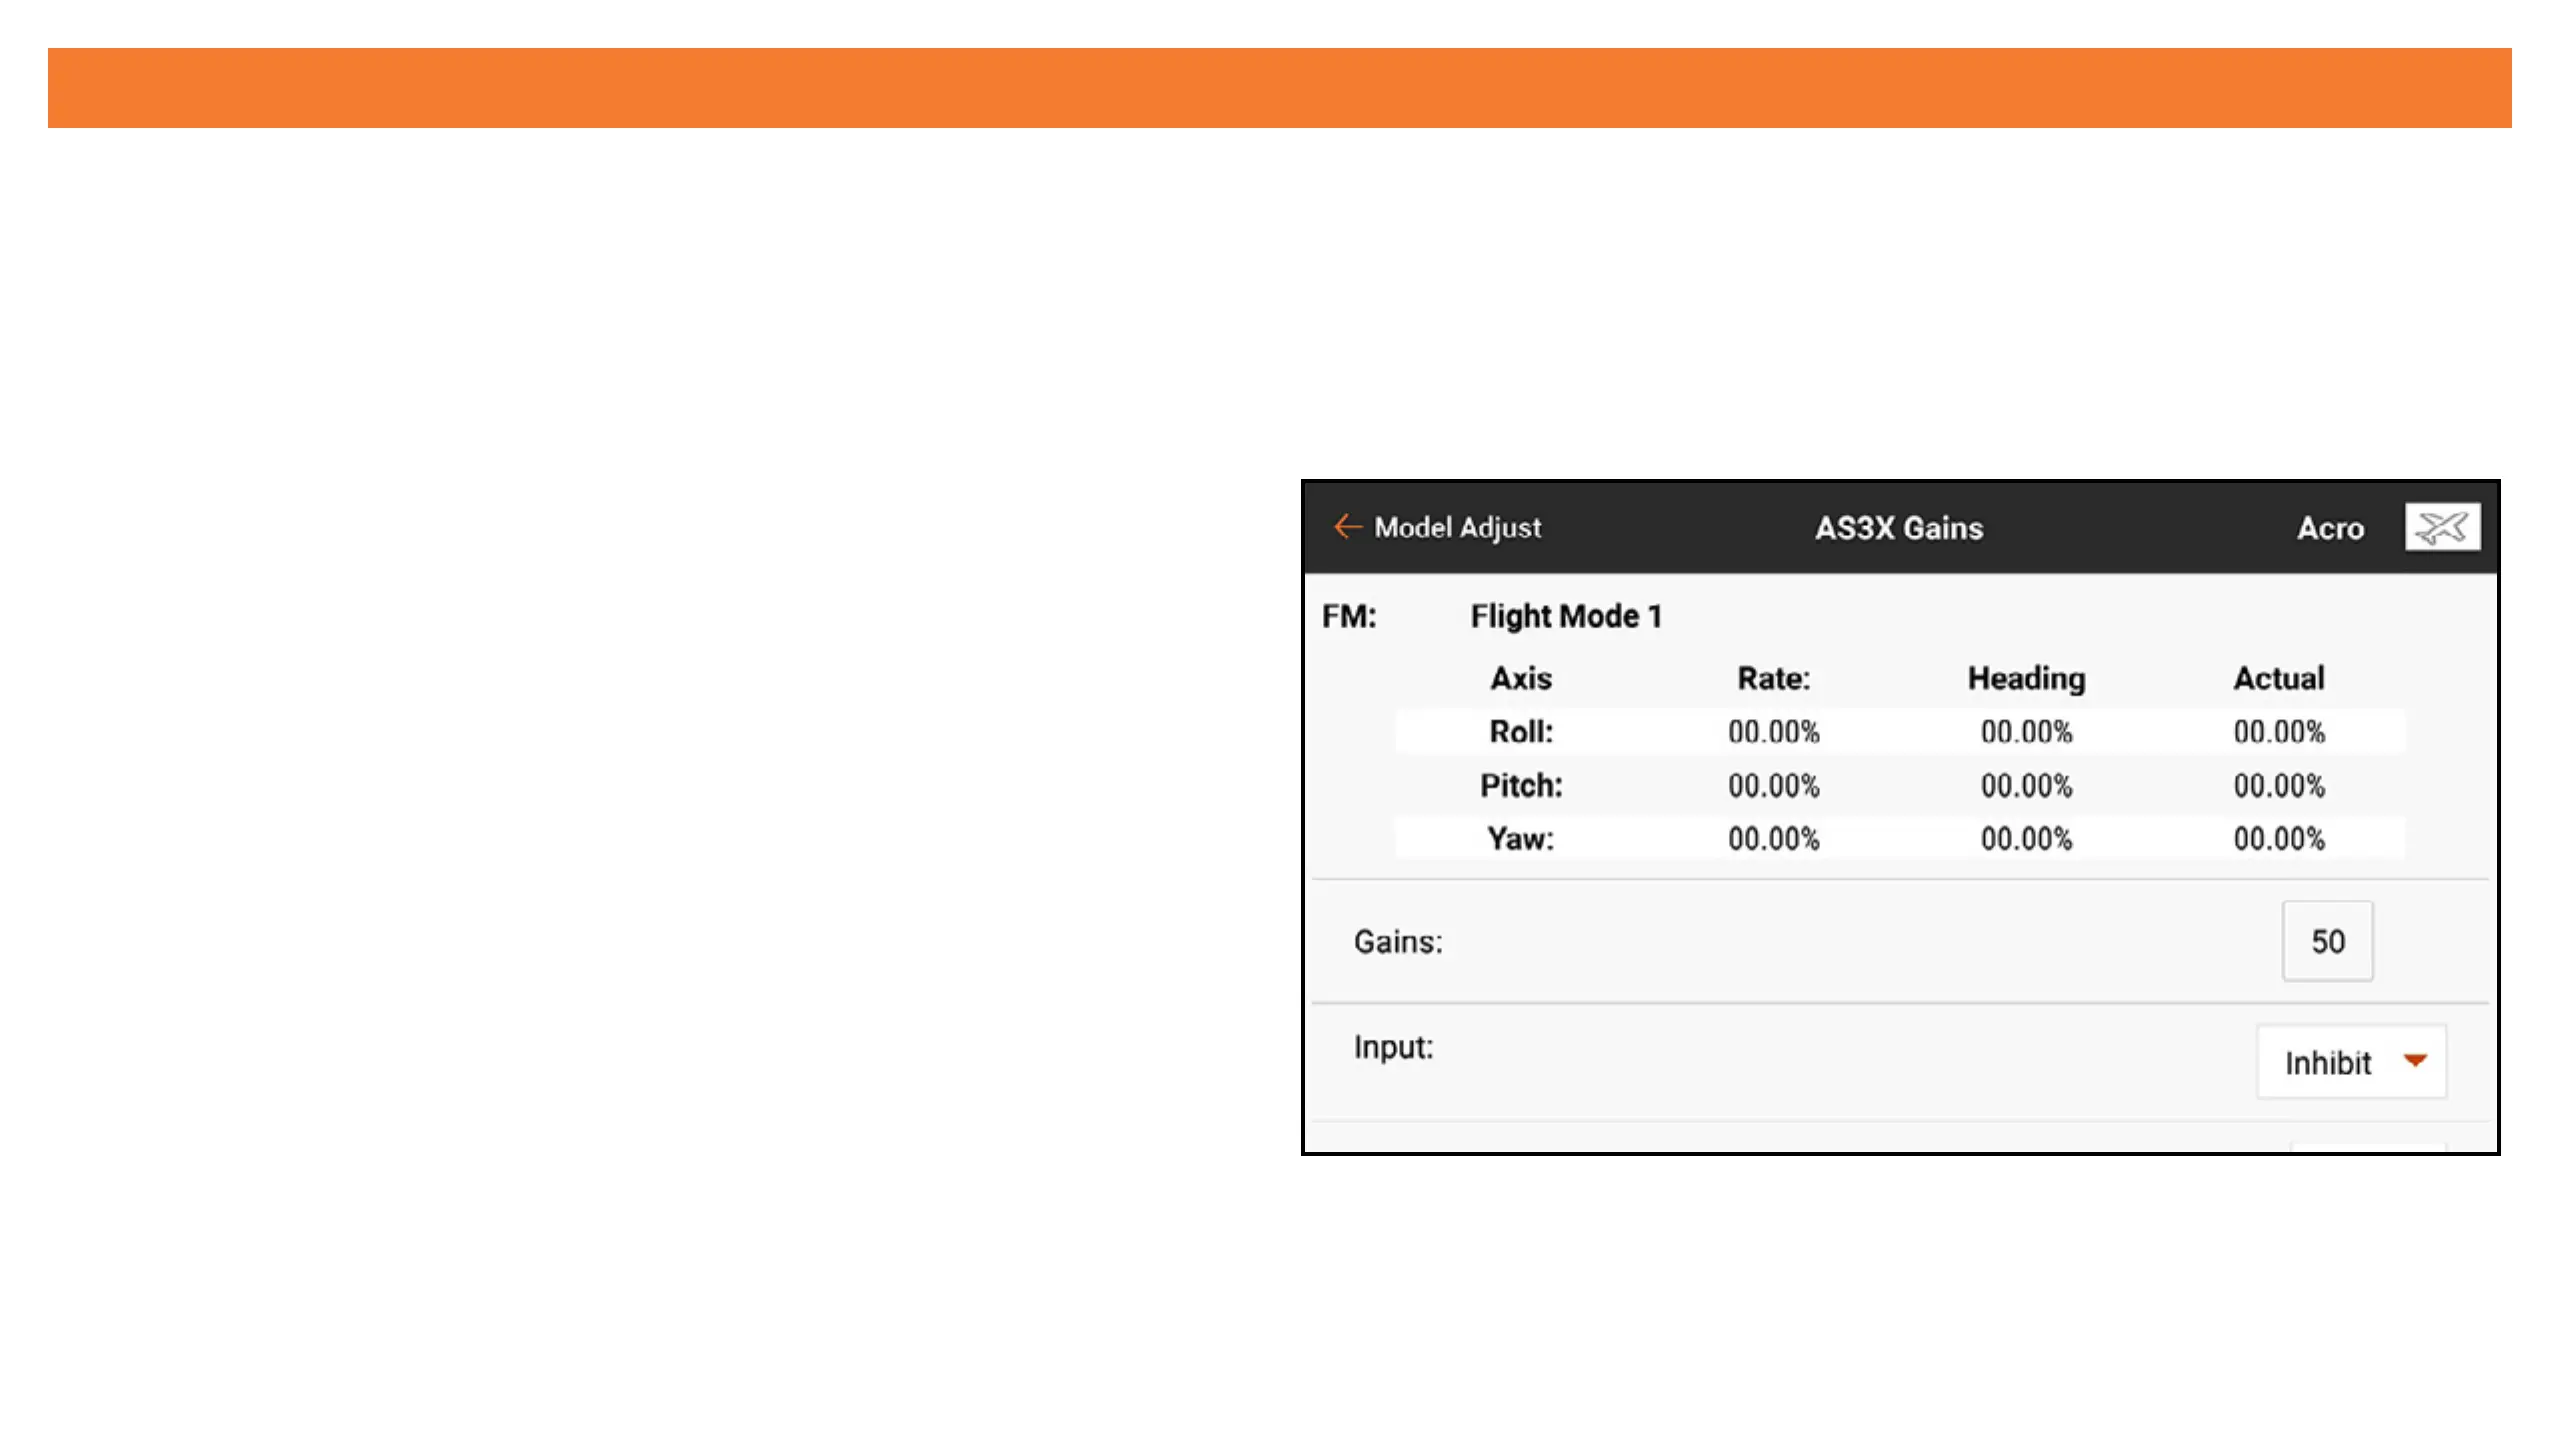
Task: Click the Inhibit dropdown red arrow
Action: [2415, 1061]
